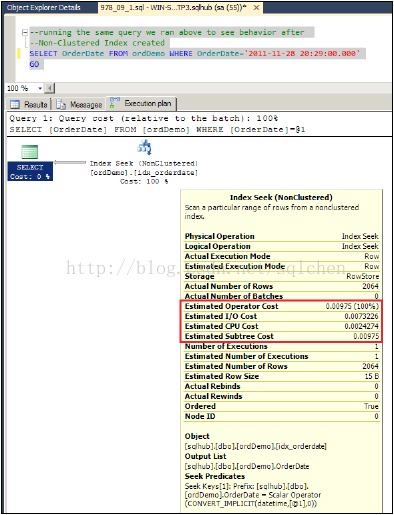Click Estimated Subtree Cost row

coord(282,336)
